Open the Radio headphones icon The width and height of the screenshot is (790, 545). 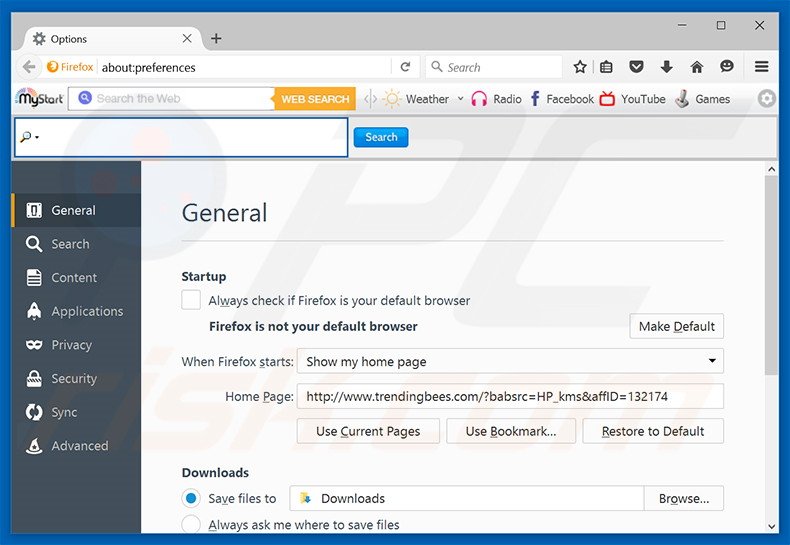[x=479, y=99]
